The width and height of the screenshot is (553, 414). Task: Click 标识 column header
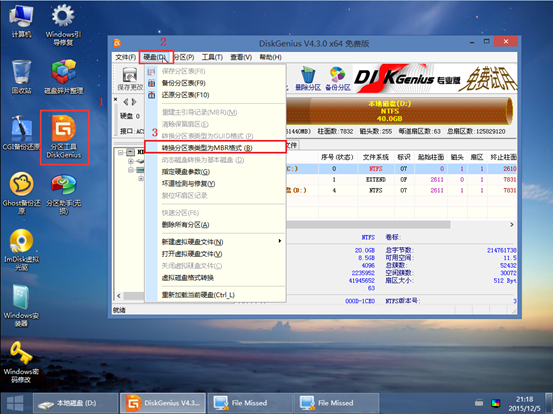click(404, 157)
